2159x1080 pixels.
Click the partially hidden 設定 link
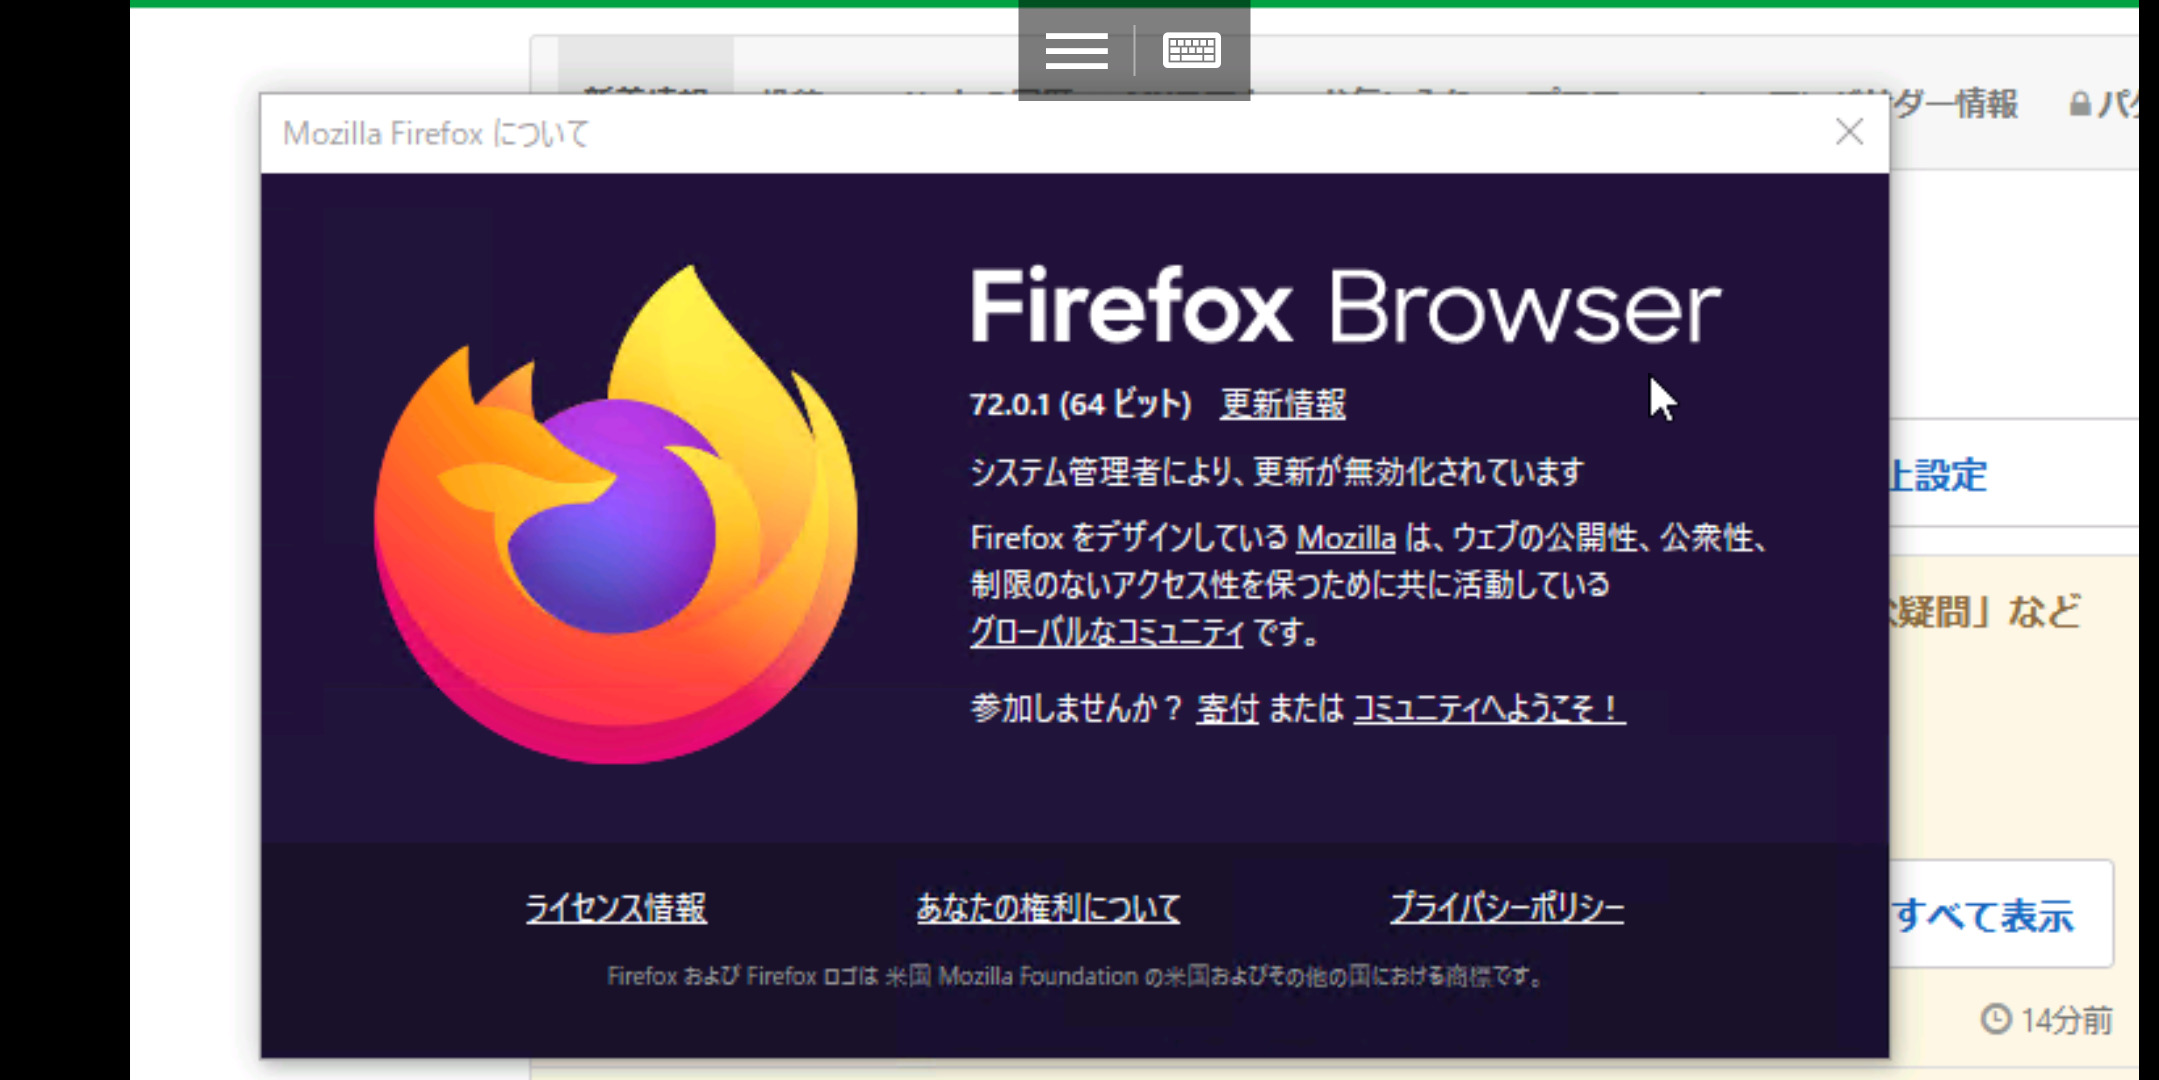pos(1938,475)
